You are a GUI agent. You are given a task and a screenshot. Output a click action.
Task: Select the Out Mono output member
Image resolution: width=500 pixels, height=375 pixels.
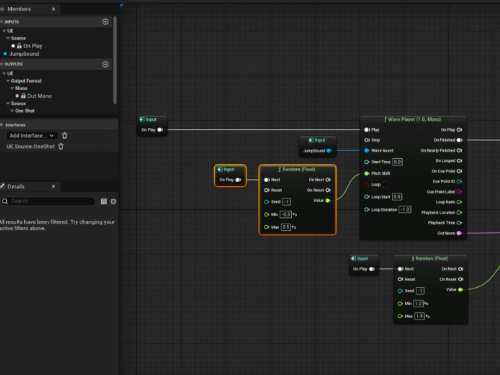coord(39,96)
